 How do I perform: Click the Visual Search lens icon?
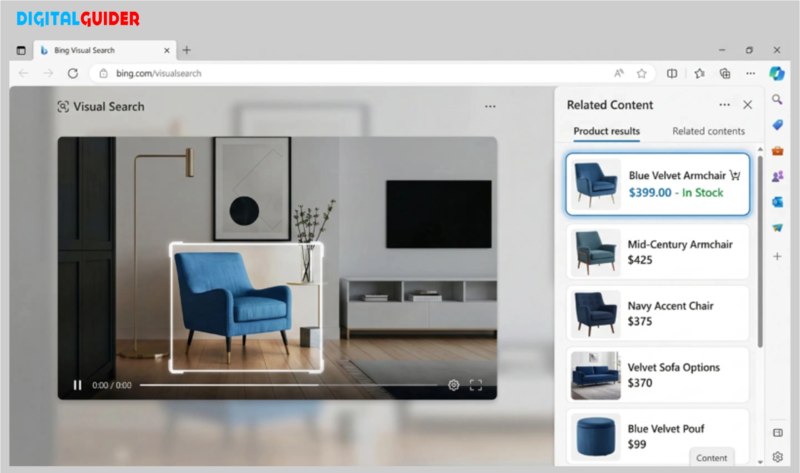(x=63, y=107)
